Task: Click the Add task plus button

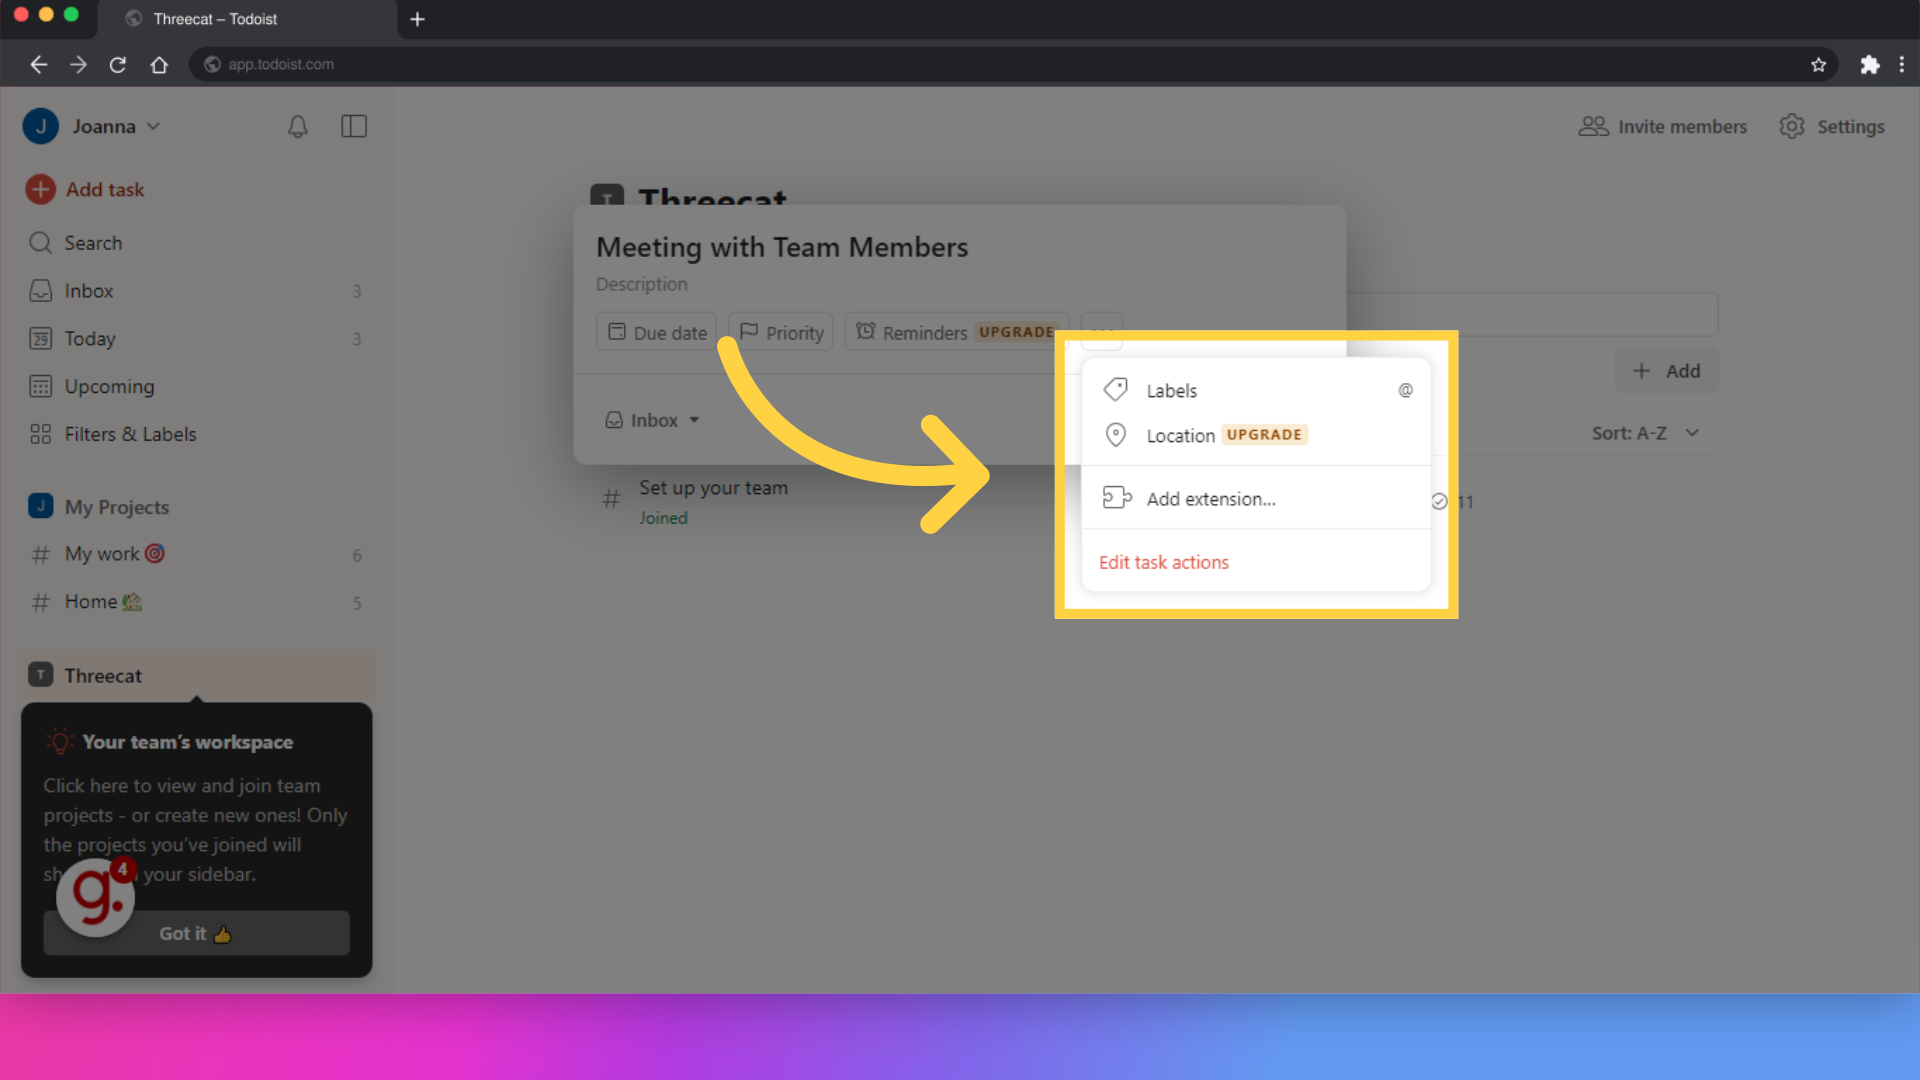Action: coord(41,189)
